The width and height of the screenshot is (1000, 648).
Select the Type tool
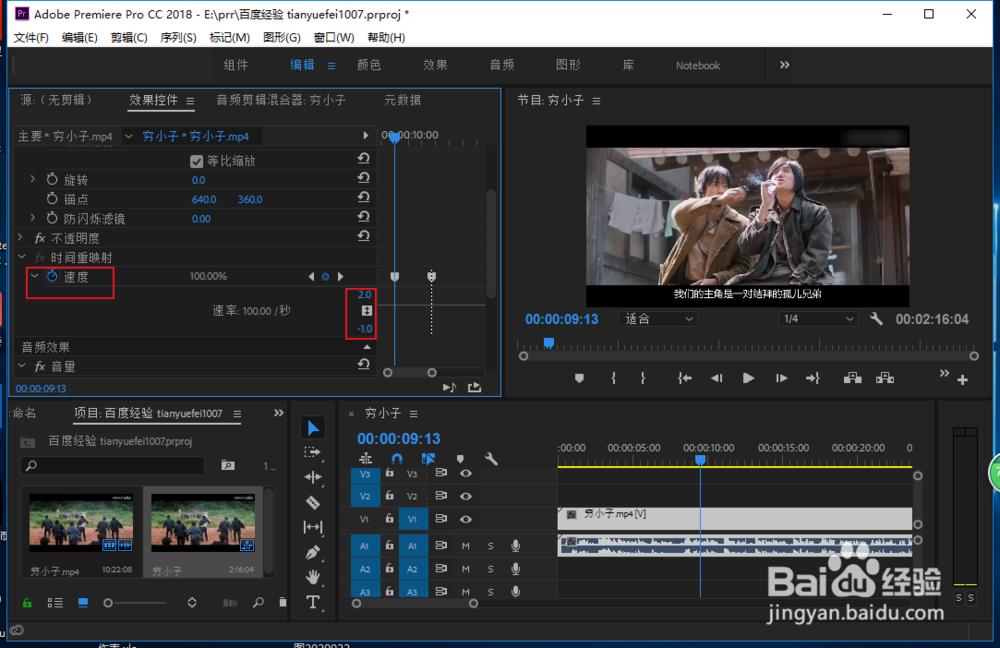coord(312,602)
